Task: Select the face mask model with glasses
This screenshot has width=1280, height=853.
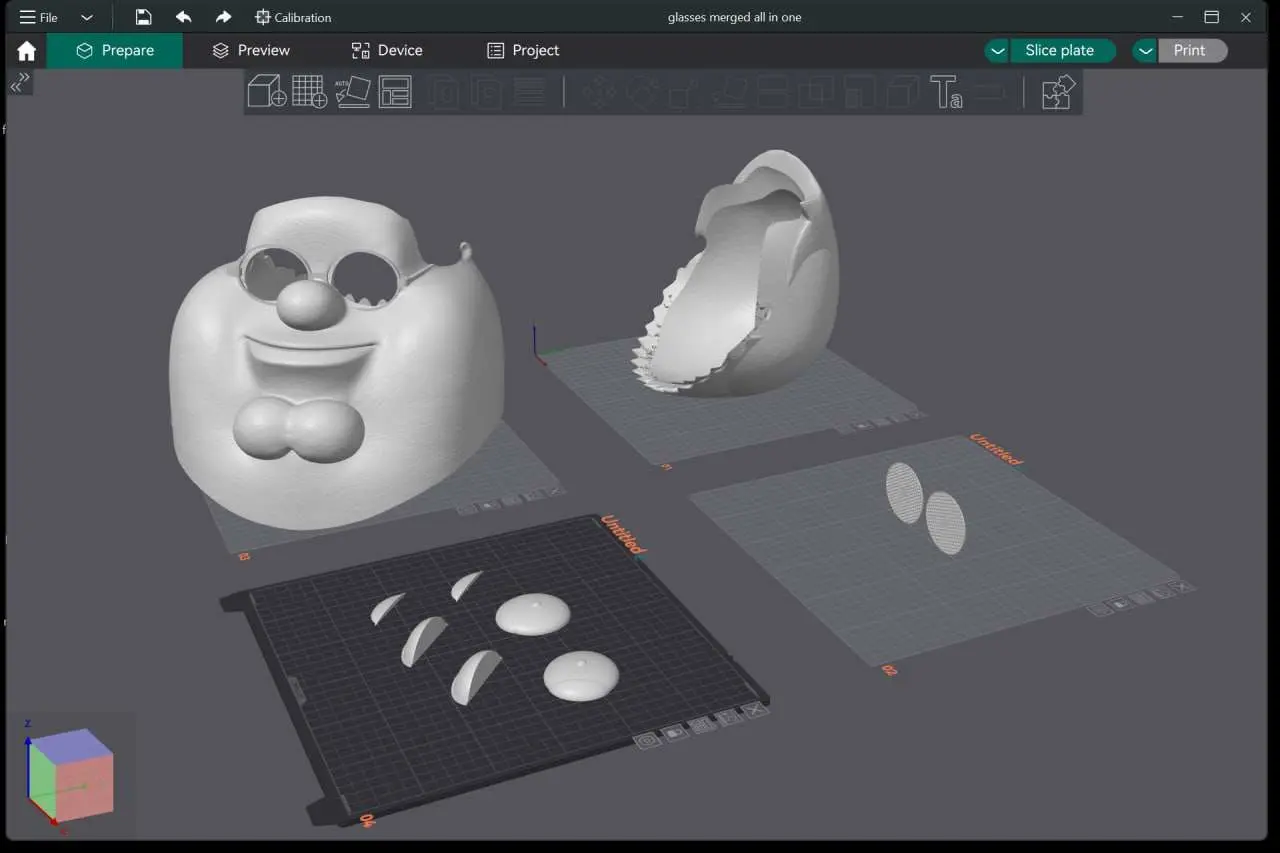Action: coord(335,365)
